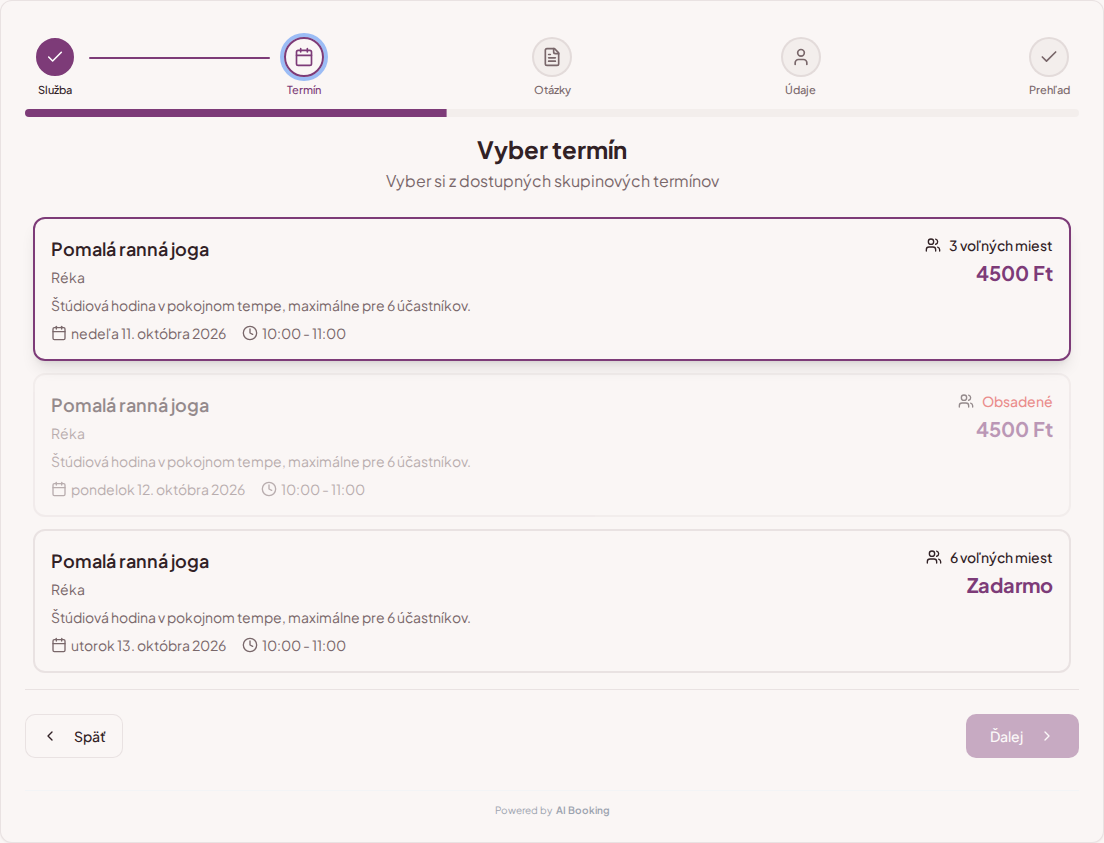Click clock icon in the pondelok 12. októbra card
The width and height of the screenshot is (1104, 843).
(x=269, y=489)
